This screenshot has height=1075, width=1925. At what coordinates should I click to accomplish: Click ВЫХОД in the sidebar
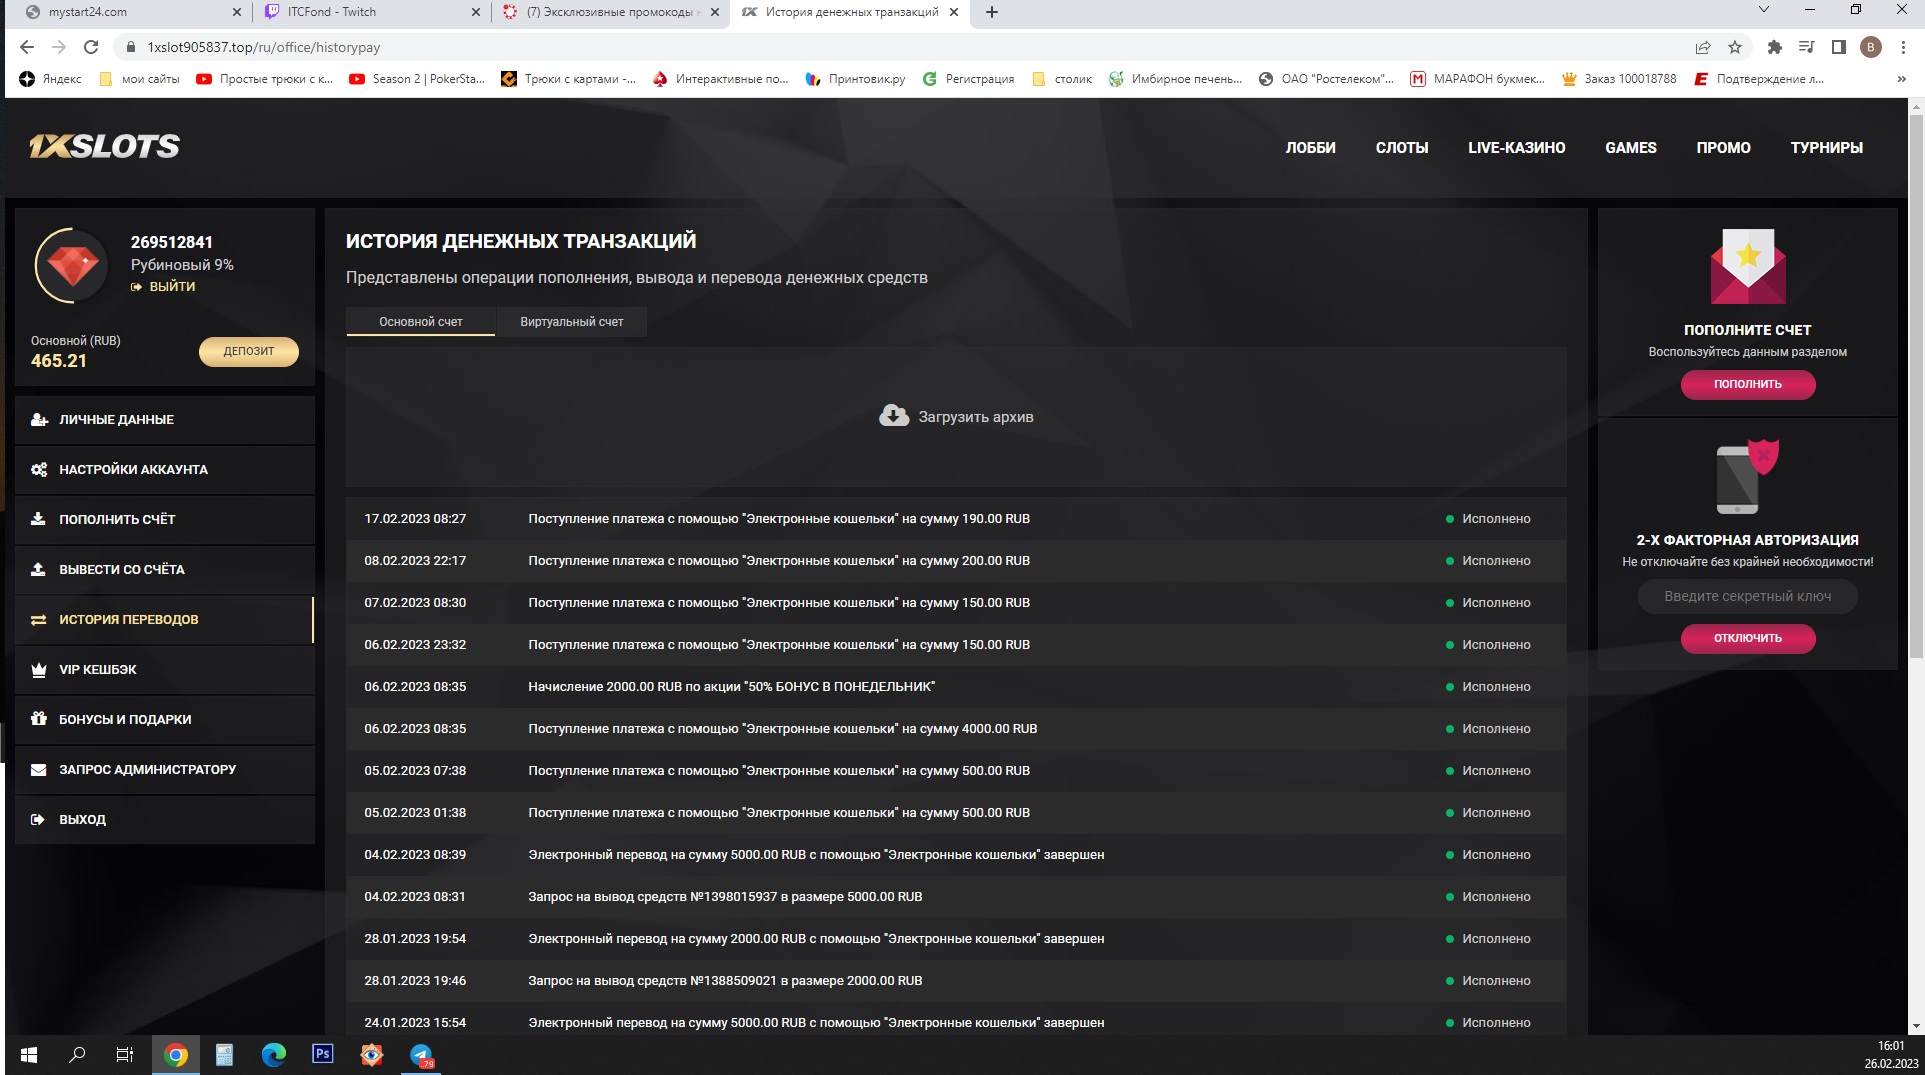165,820
